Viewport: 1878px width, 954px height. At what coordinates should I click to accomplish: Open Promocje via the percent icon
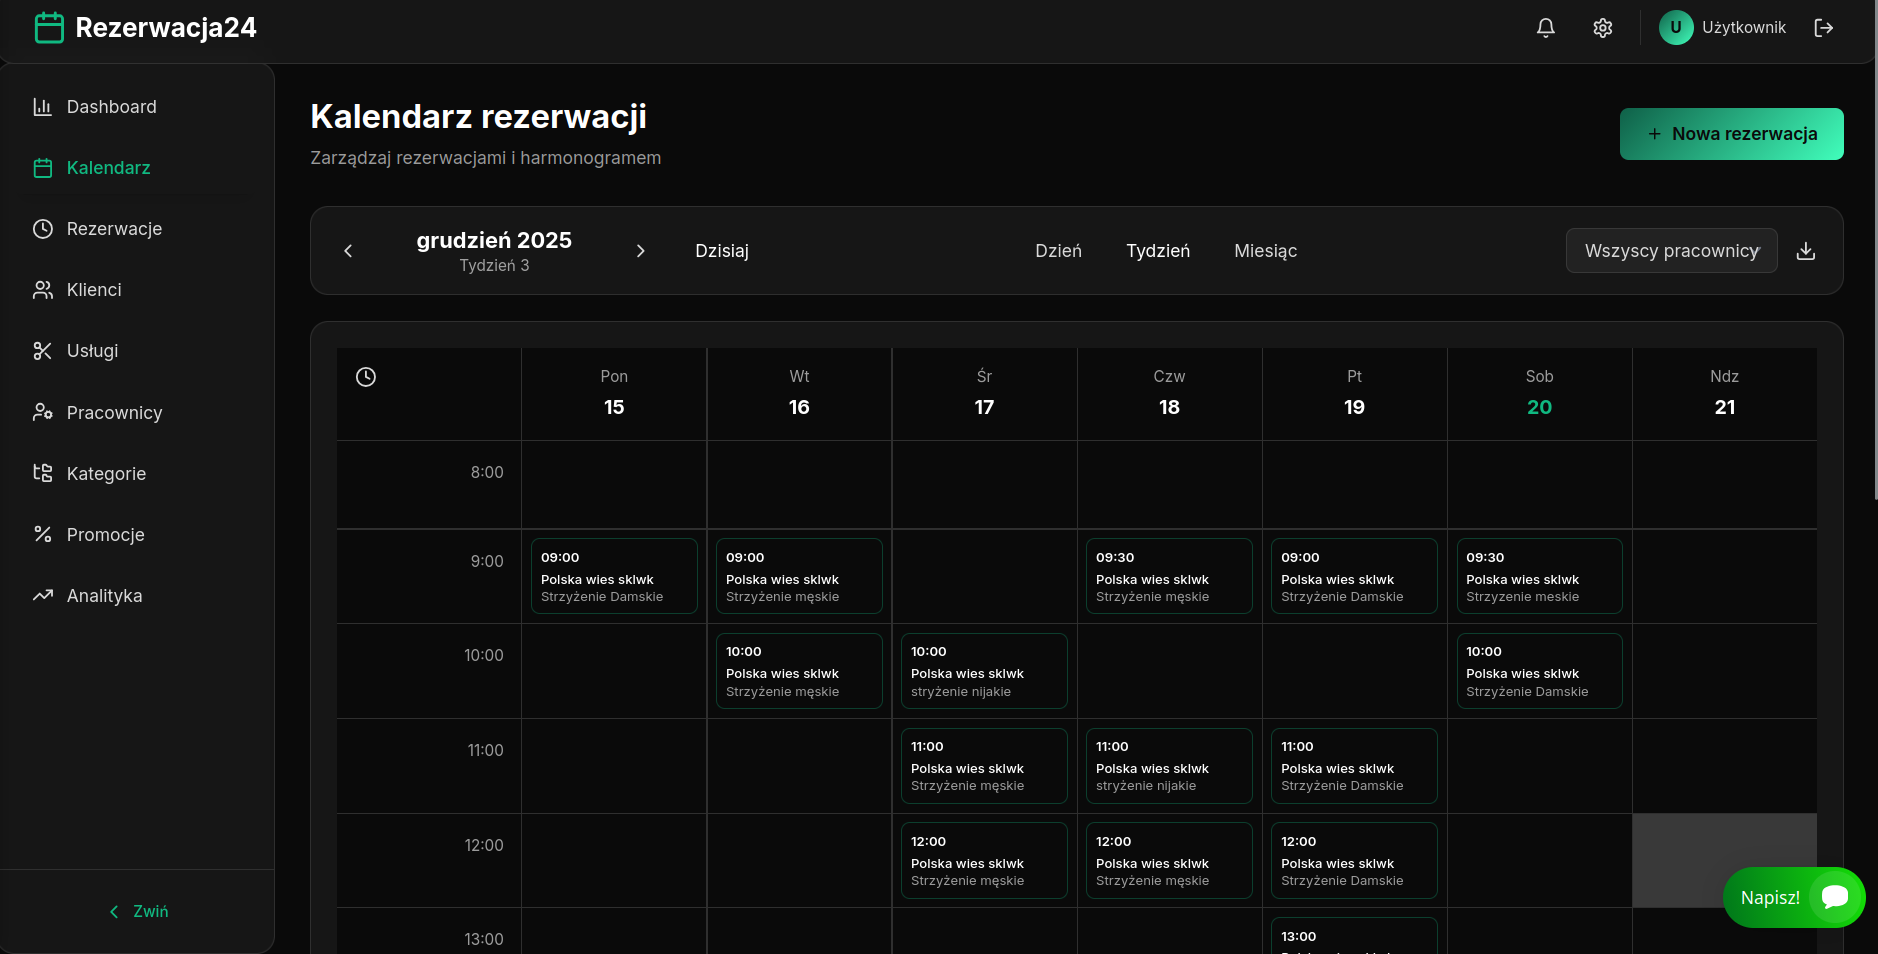click(44, 534)
